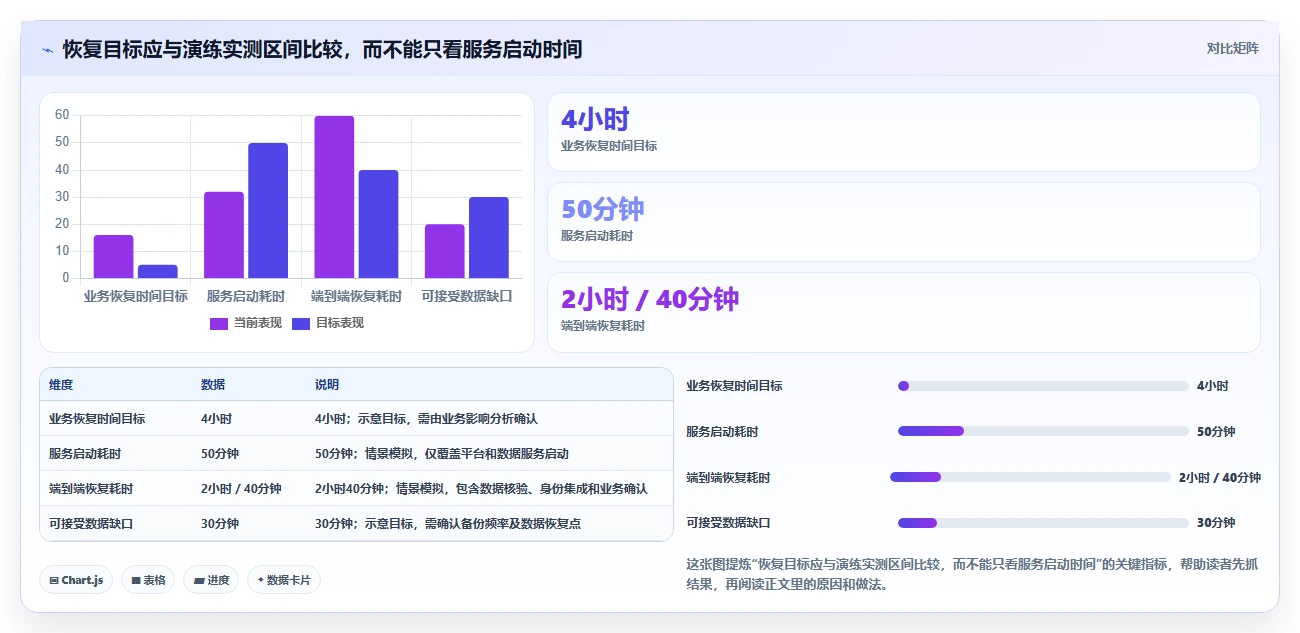Select the Chart.js chip
Viewport: 1300px width, 633px height.
click(76, 580)
